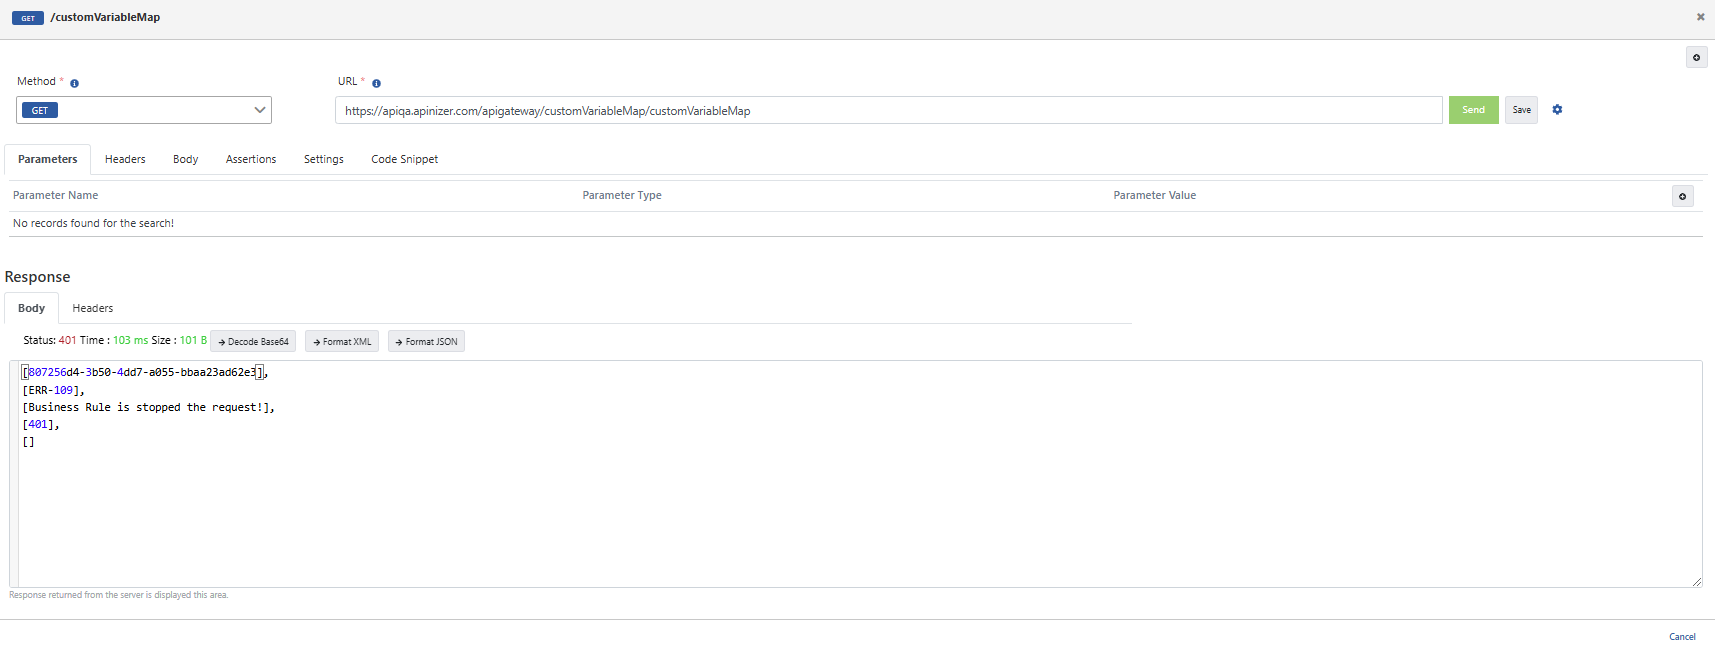Click the plus icon button above the Send row
This screenshot has width=1715, height=645.
[x=1696, y=58]
